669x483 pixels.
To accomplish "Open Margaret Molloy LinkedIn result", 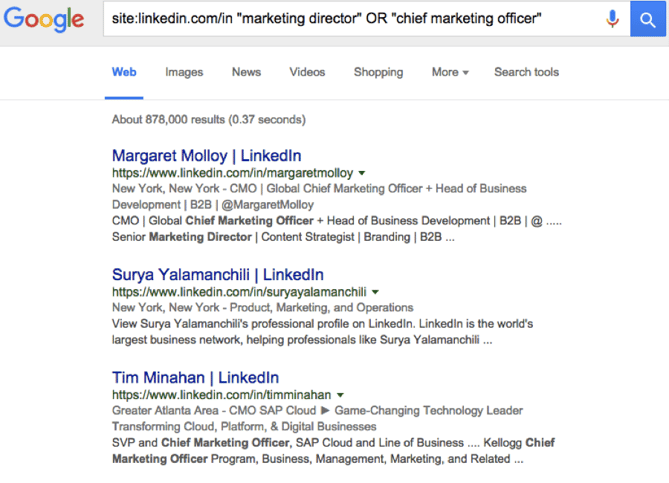I will pos(206,156).
